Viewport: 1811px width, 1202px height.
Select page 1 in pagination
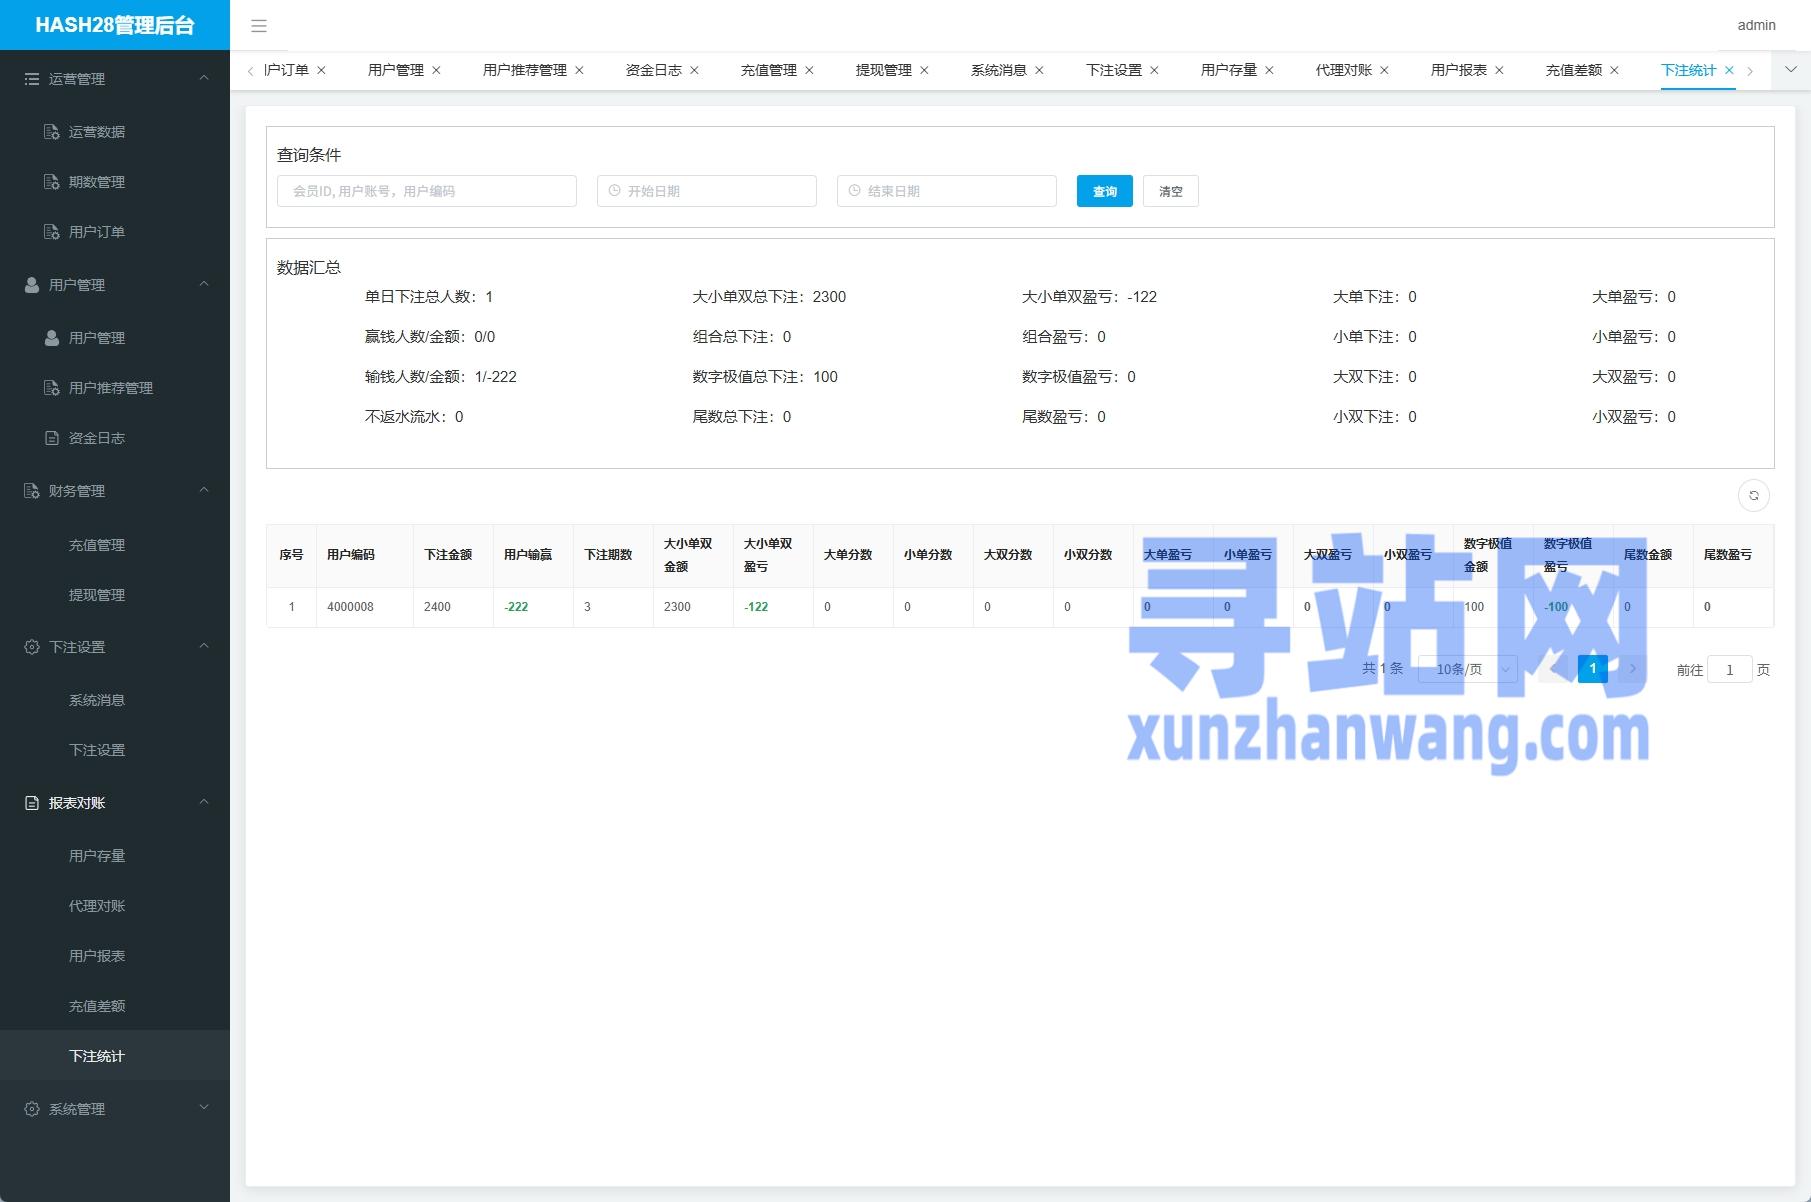[x=1593, y=669]
